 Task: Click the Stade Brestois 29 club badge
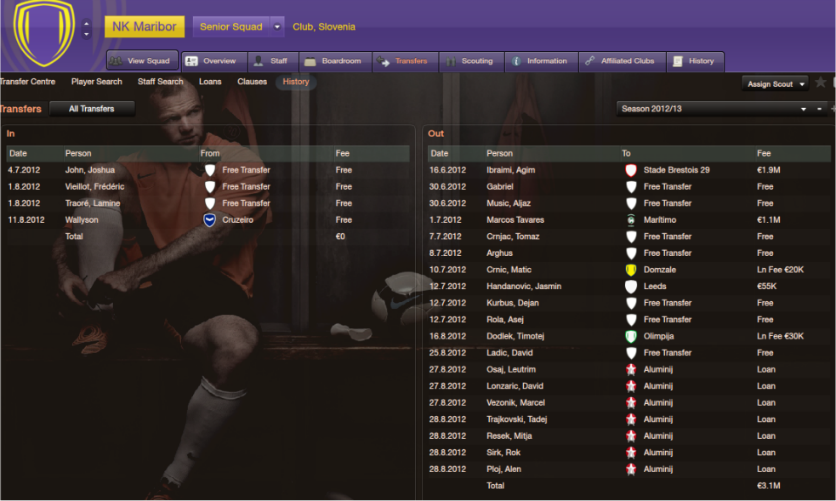point(631,170)
